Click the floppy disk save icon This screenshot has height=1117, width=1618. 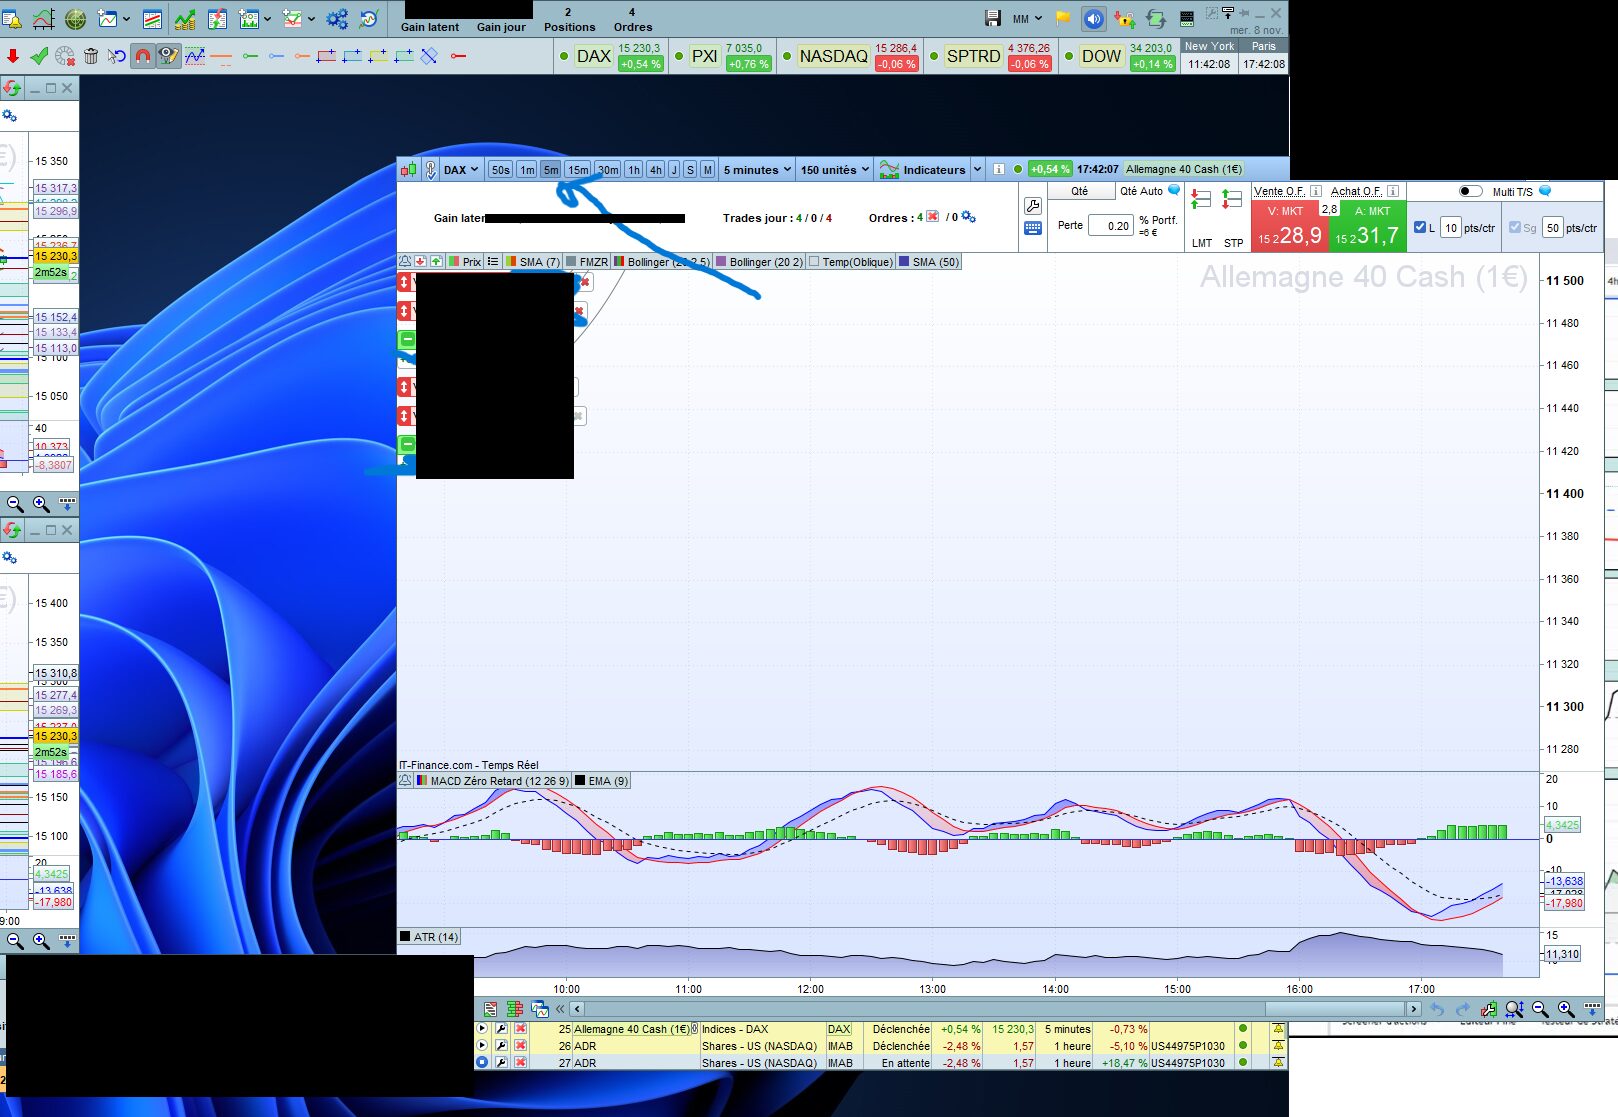pyautogui.click(x=993, y=19)
